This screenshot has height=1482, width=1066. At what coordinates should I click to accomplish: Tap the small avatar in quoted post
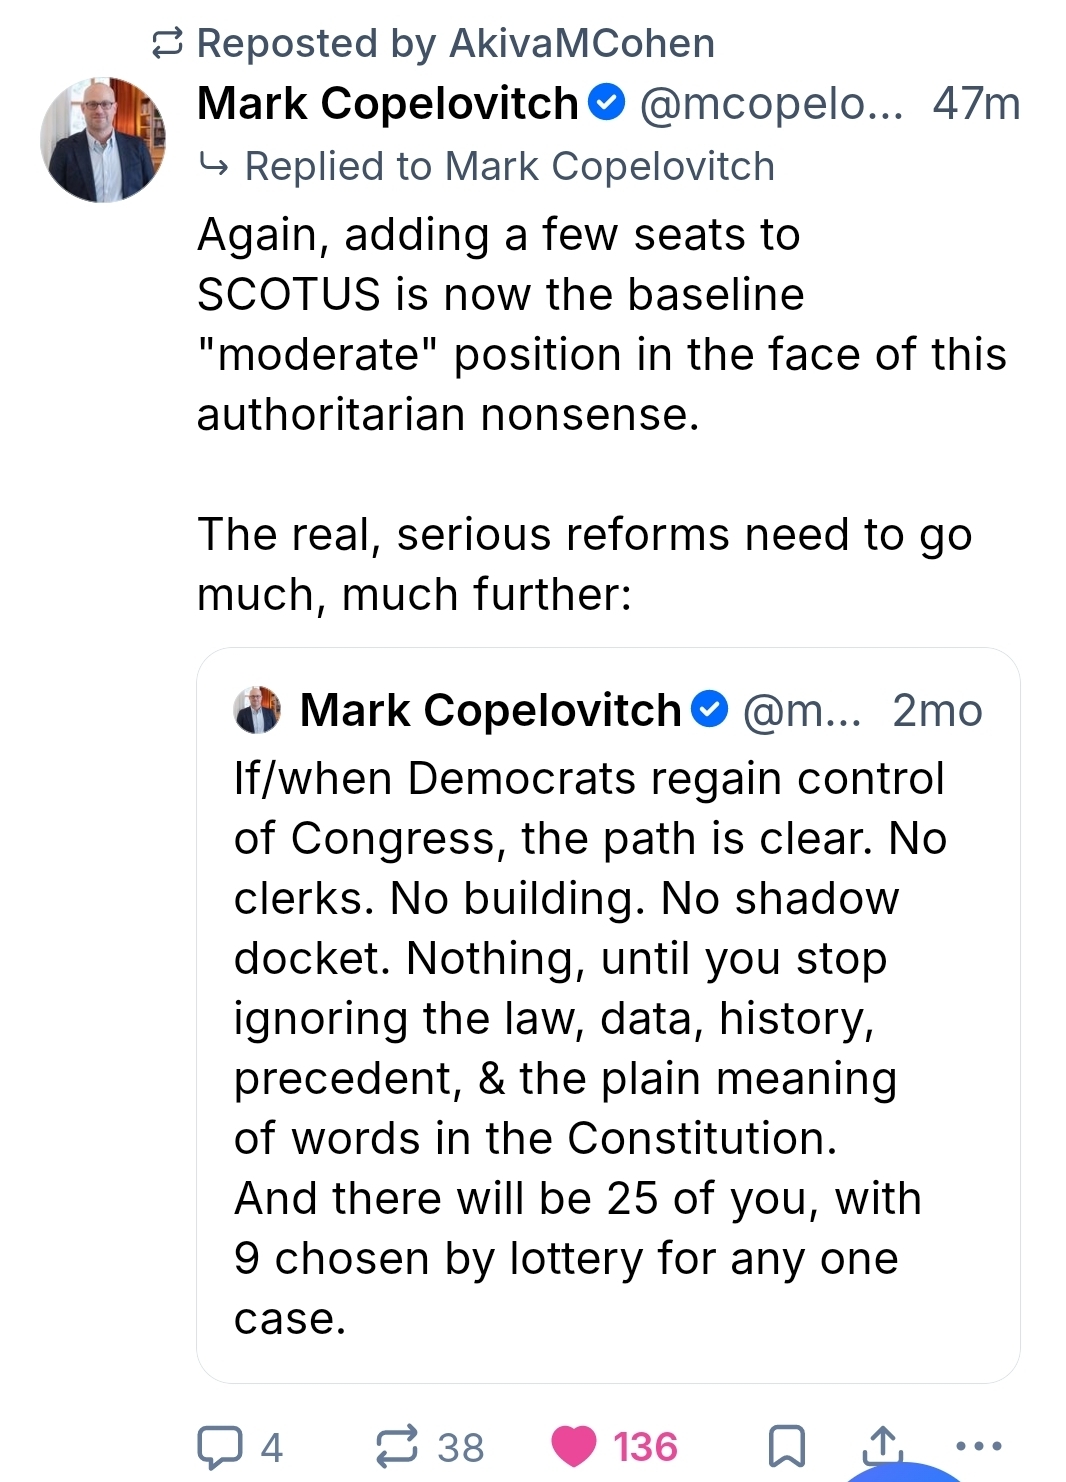pyautogui.click(x=257, y=710)
